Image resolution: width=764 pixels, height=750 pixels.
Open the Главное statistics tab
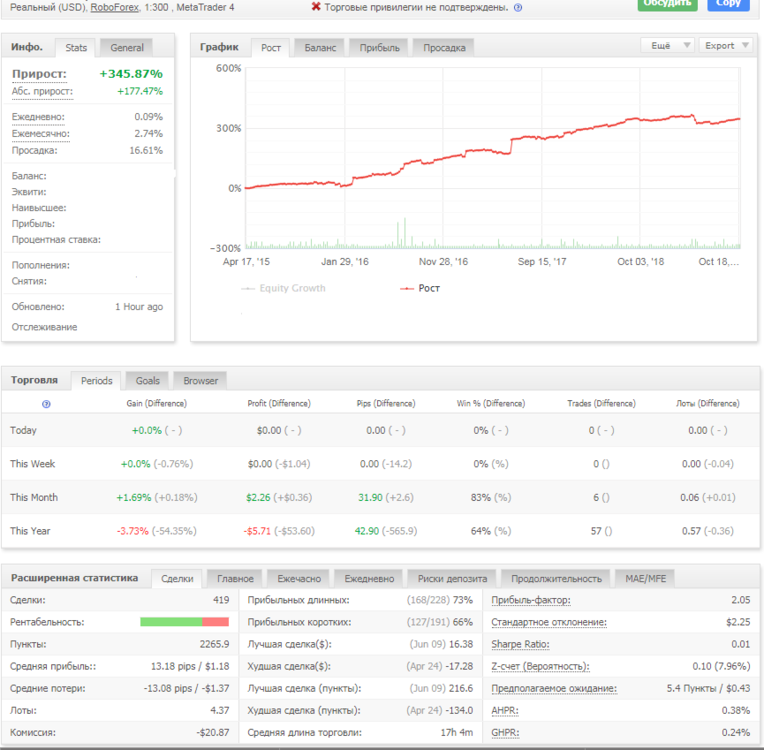235,578
